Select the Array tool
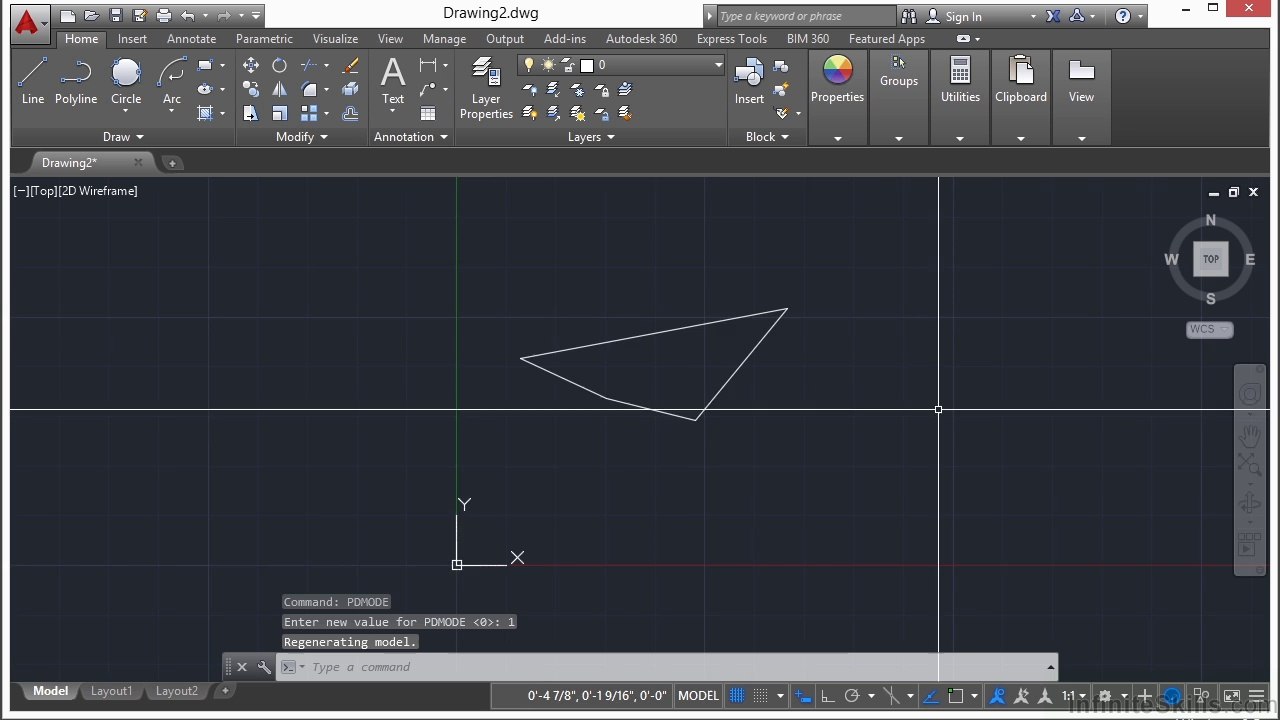 click(x=310, y=113)
